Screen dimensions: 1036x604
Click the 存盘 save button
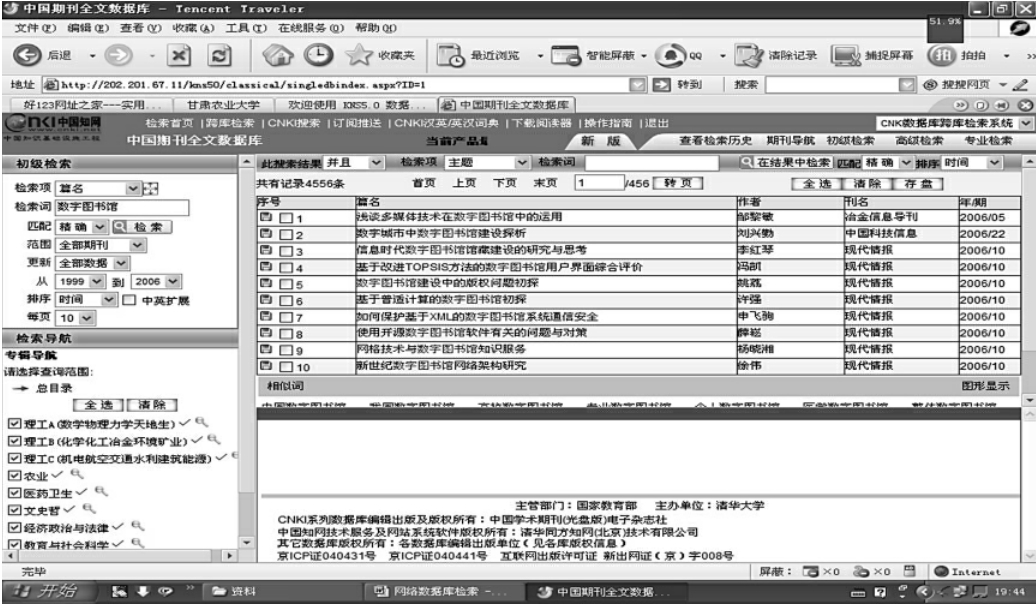[x=918, y=184]
